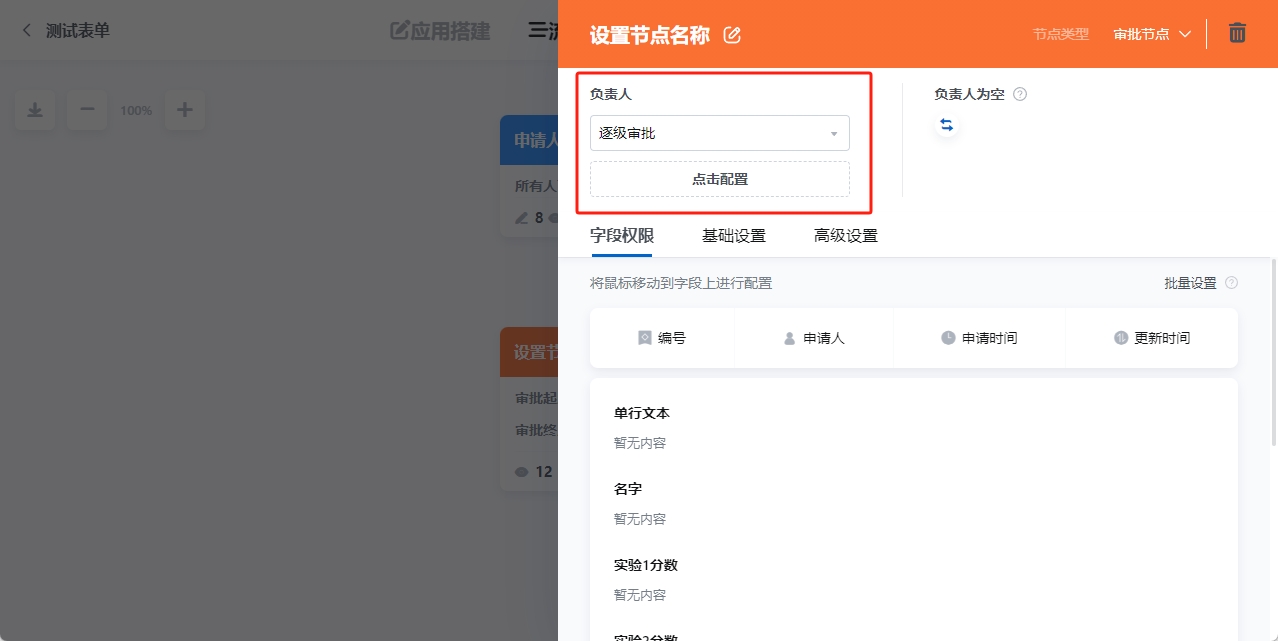The width and height of the screenshot is (1278, 641).
Task: Click the help icon next to 批量设置
Action: point(1232,283)
